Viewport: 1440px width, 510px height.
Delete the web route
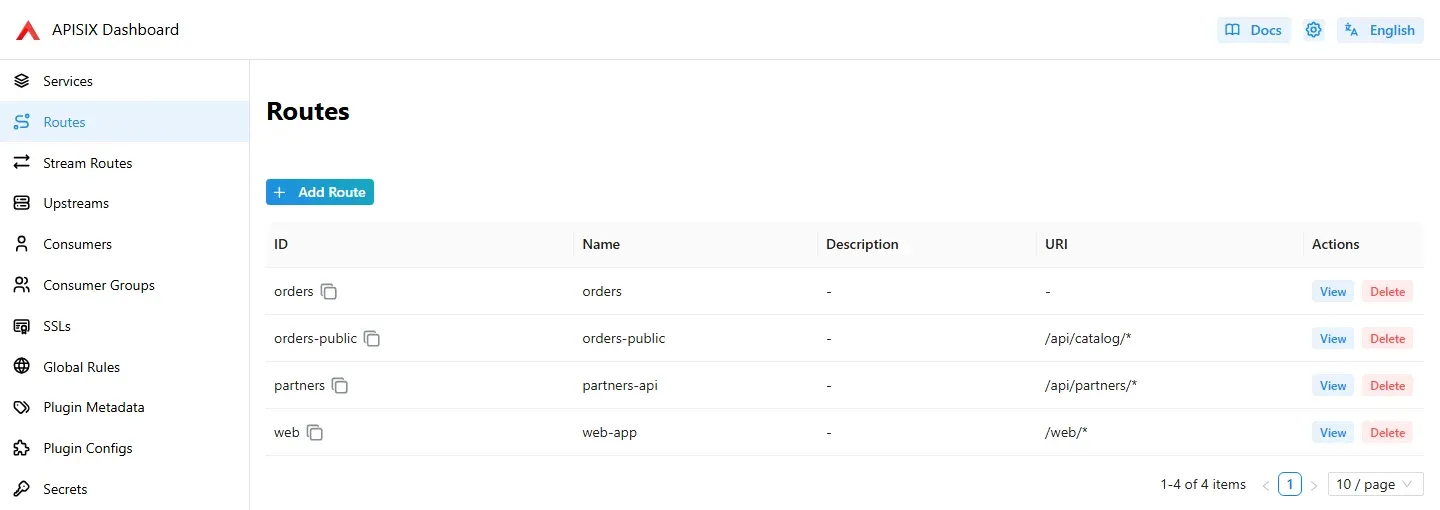pos(1387,433)
